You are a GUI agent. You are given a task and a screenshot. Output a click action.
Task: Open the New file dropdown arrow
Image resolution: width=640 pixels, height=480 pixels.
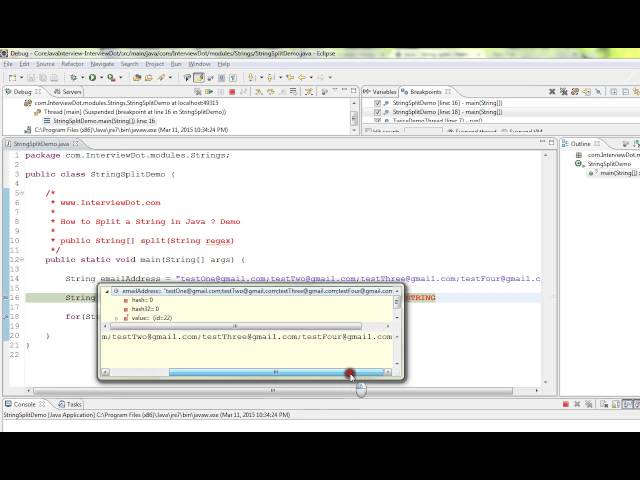pos(22,77)
